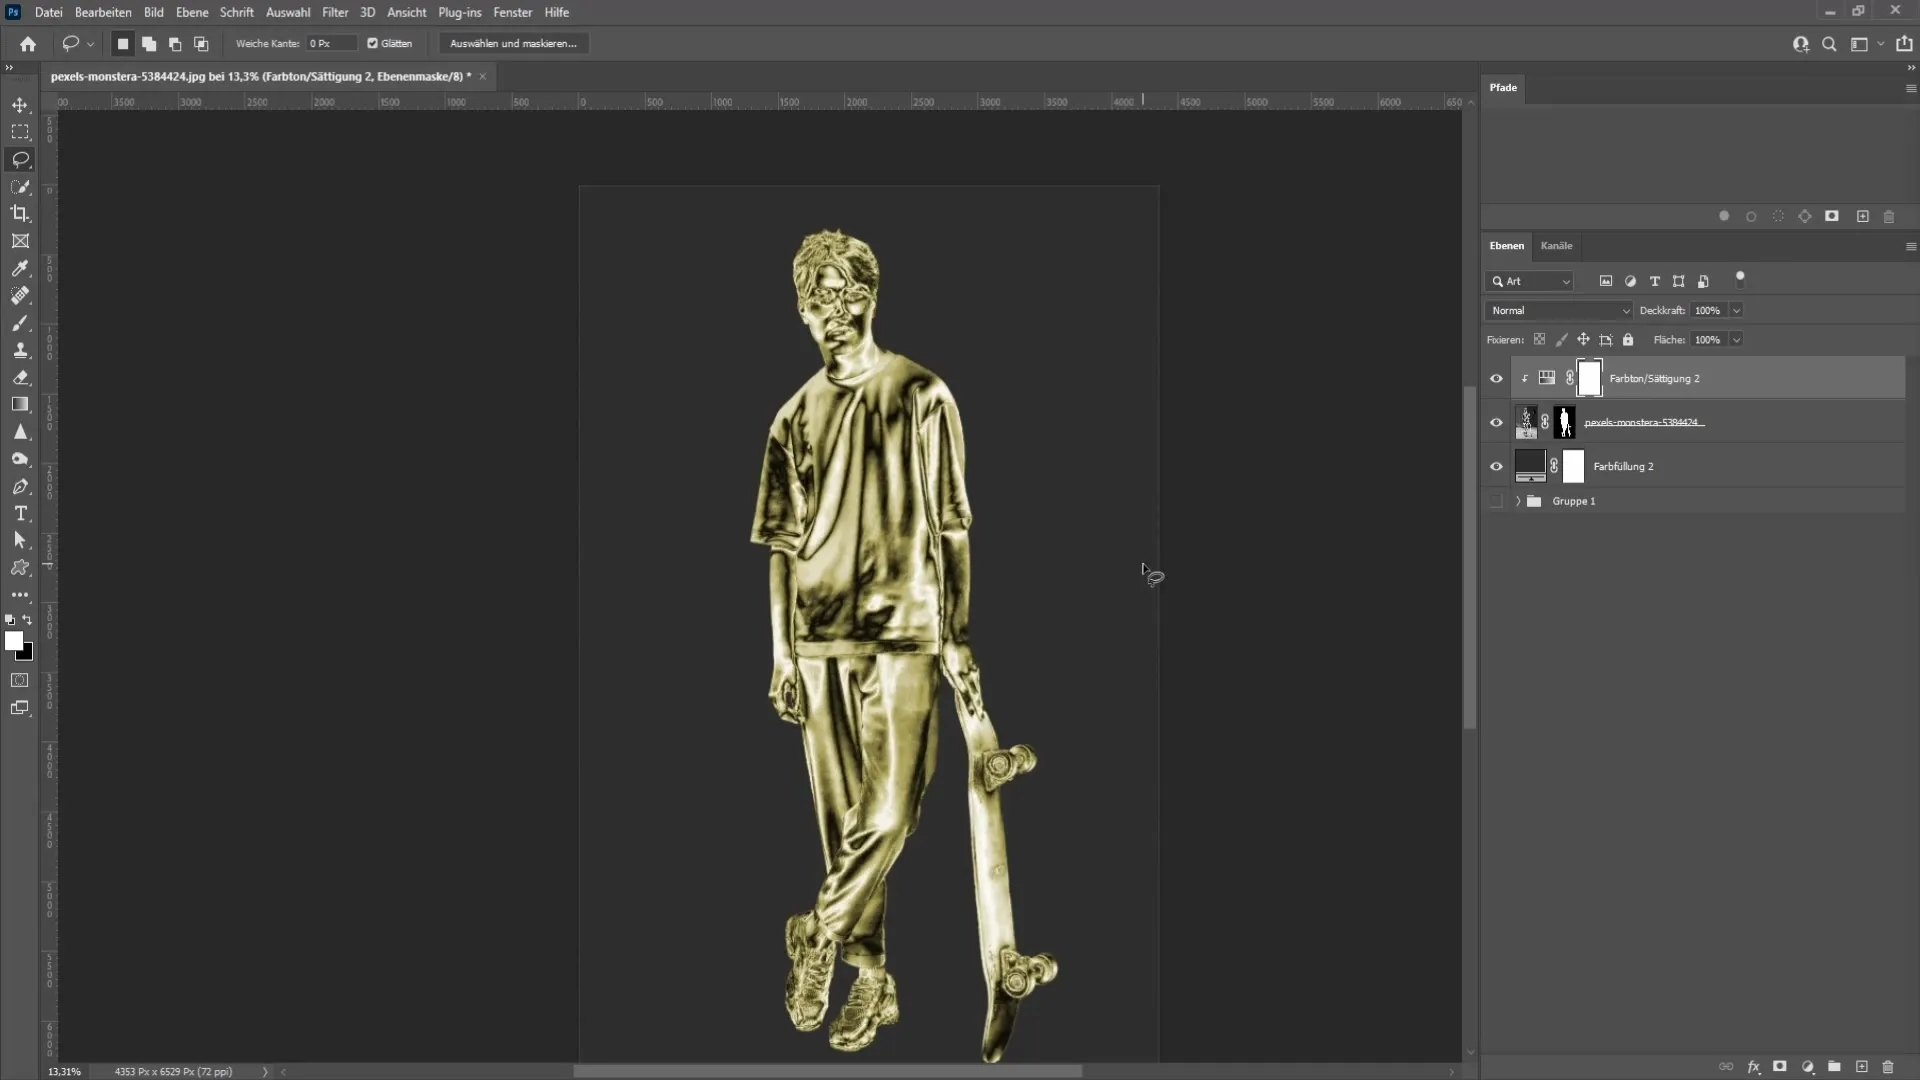The image size is (1920, 1080).
Task: Select the Marquee rectangle tool
Action: [20, 131]
